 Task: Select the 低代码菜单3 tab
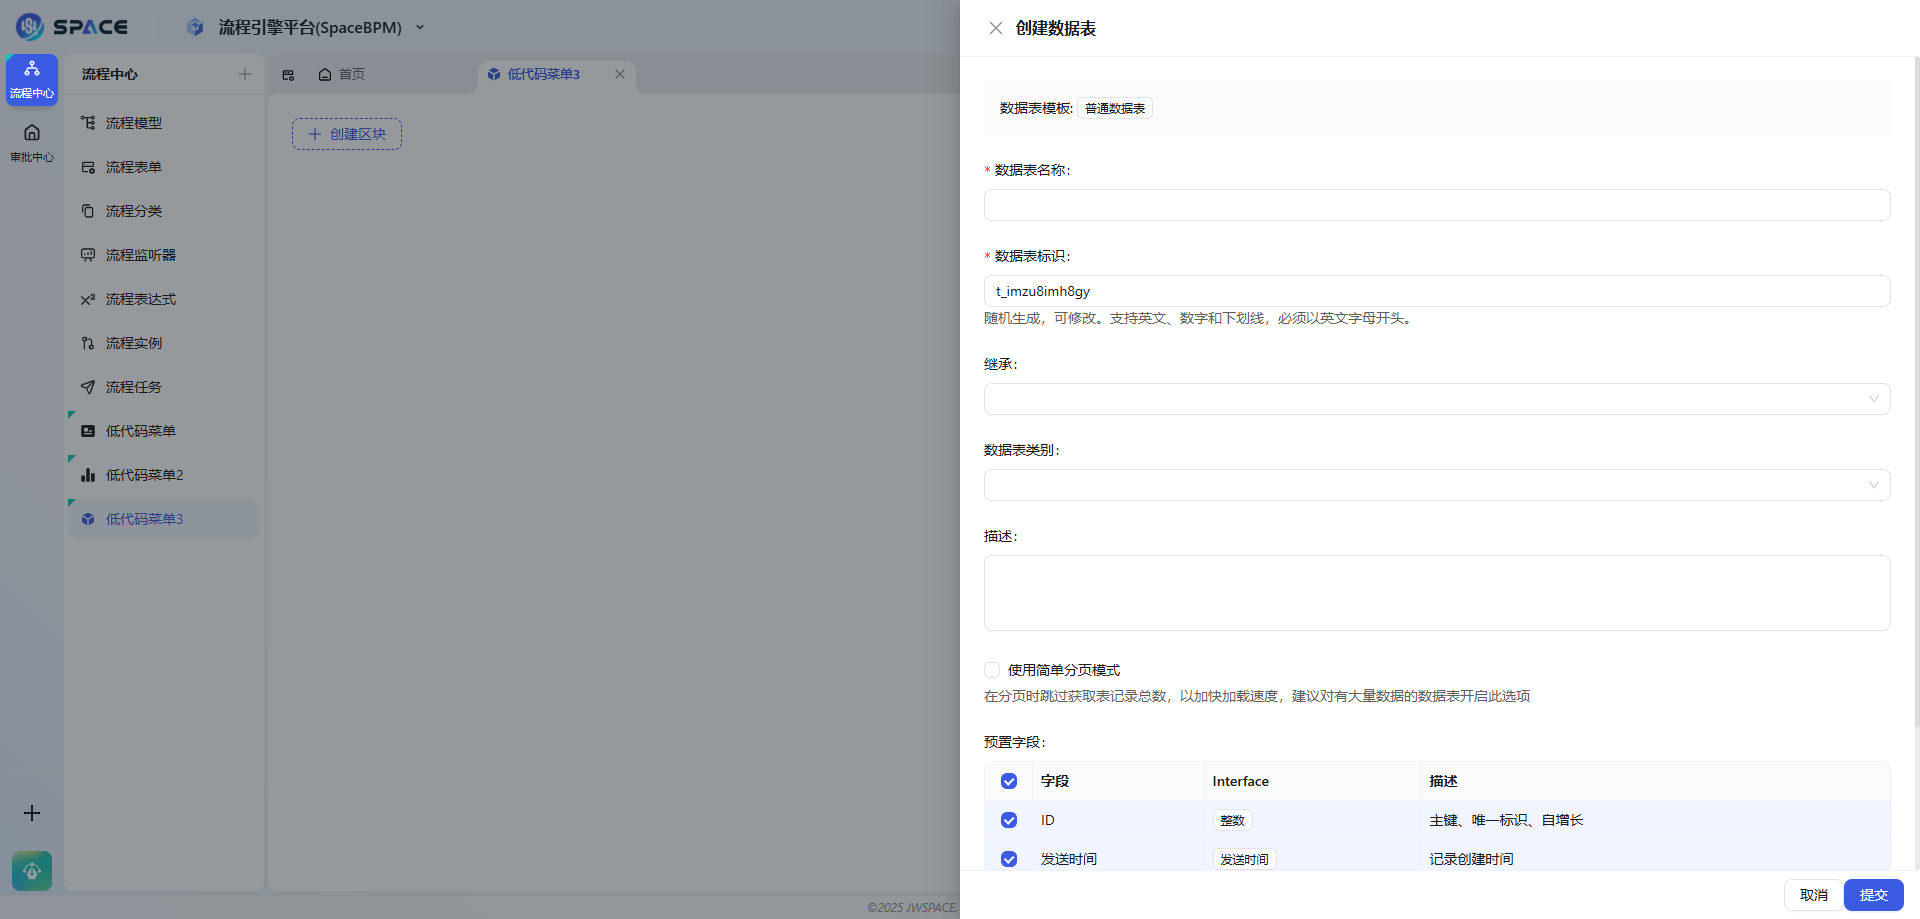click(544, 73)
